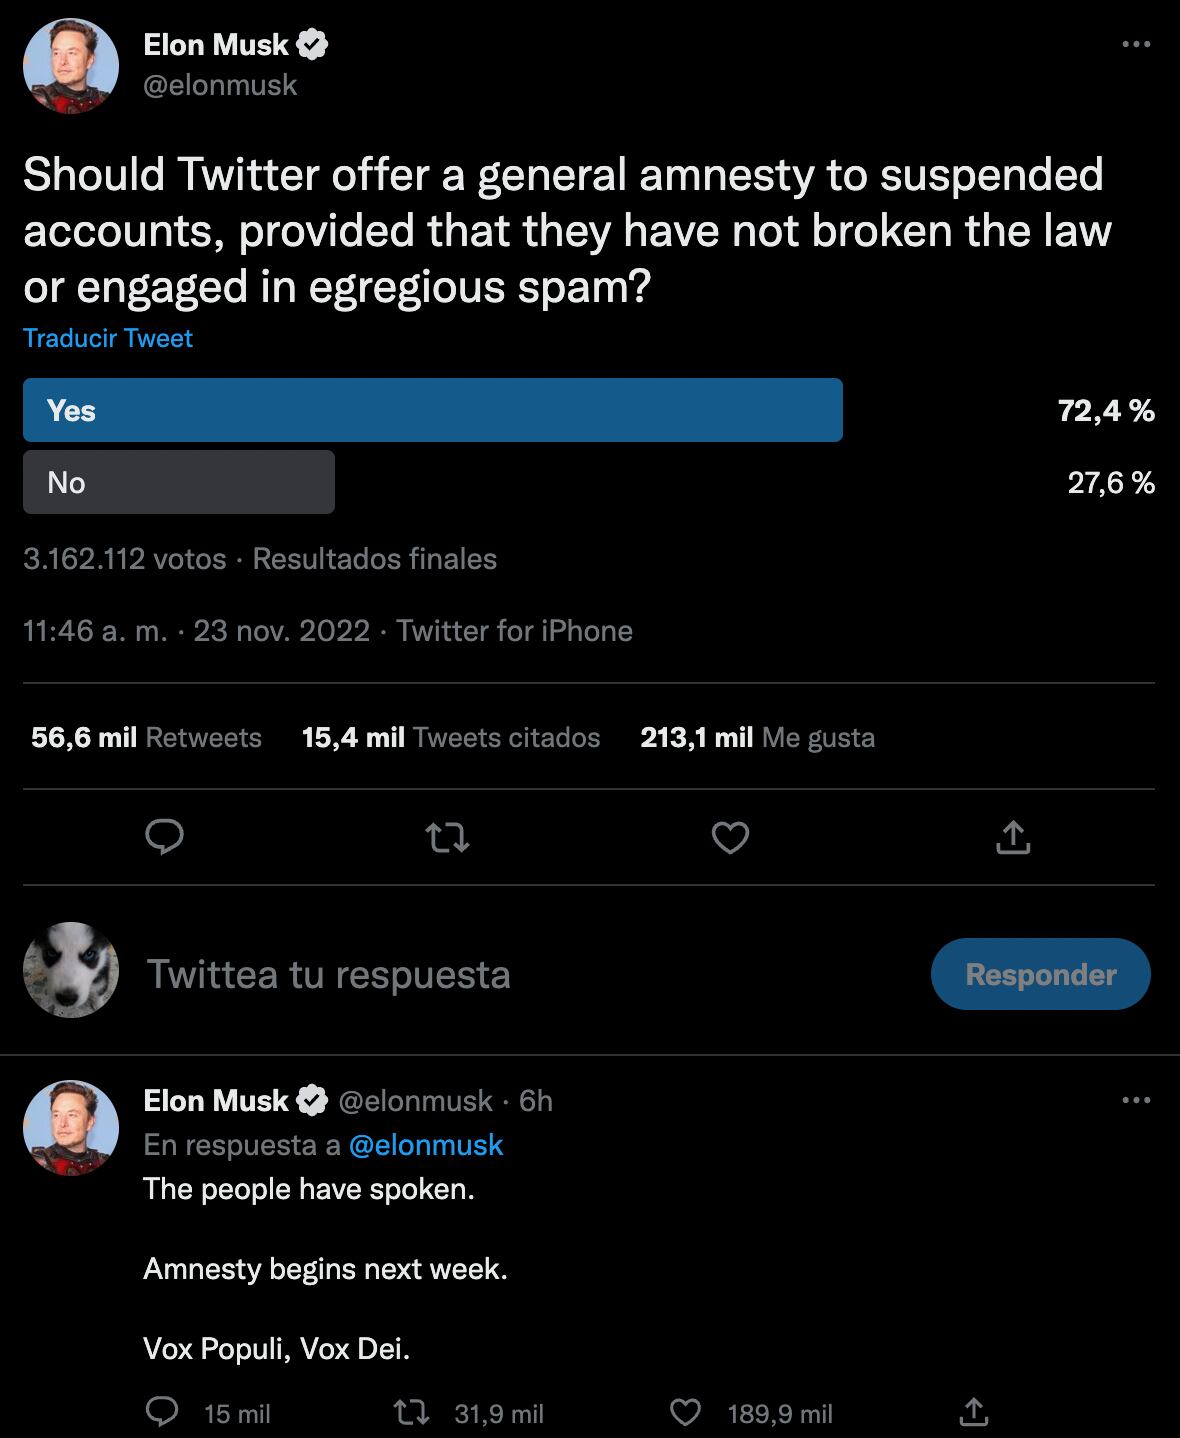Click the Yes poll result bar
Screen dimensions: 1180x1438
(432, 410)
